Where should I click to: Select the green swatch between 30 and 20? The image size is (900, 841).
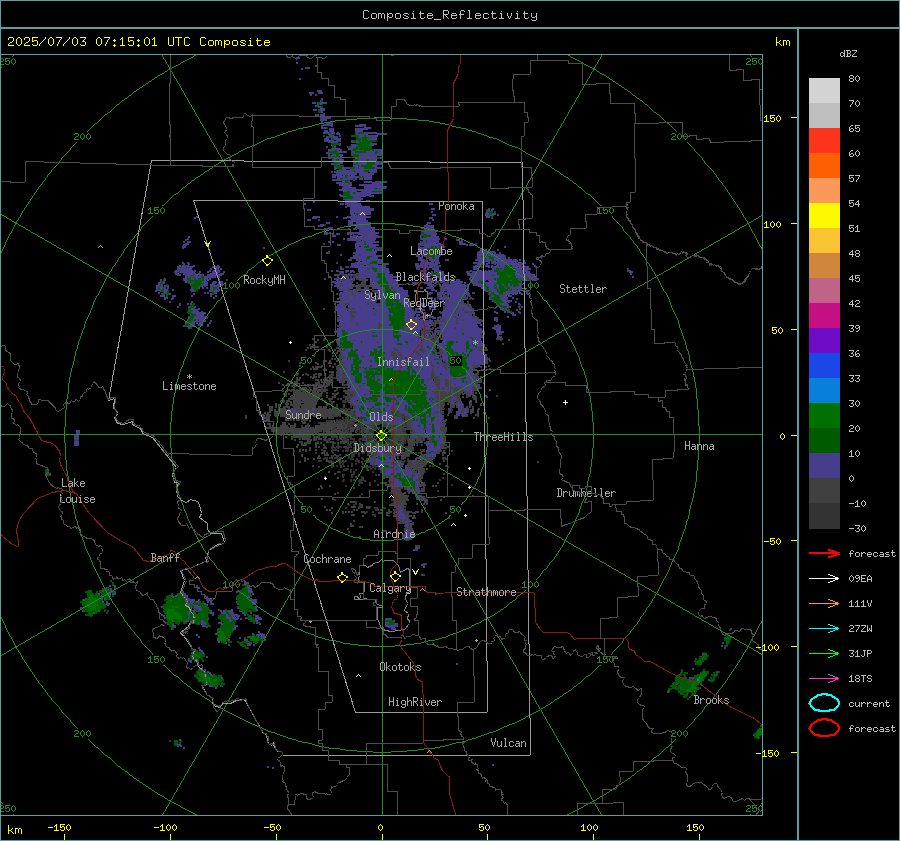pyautogui.click(x=824, y=416)
